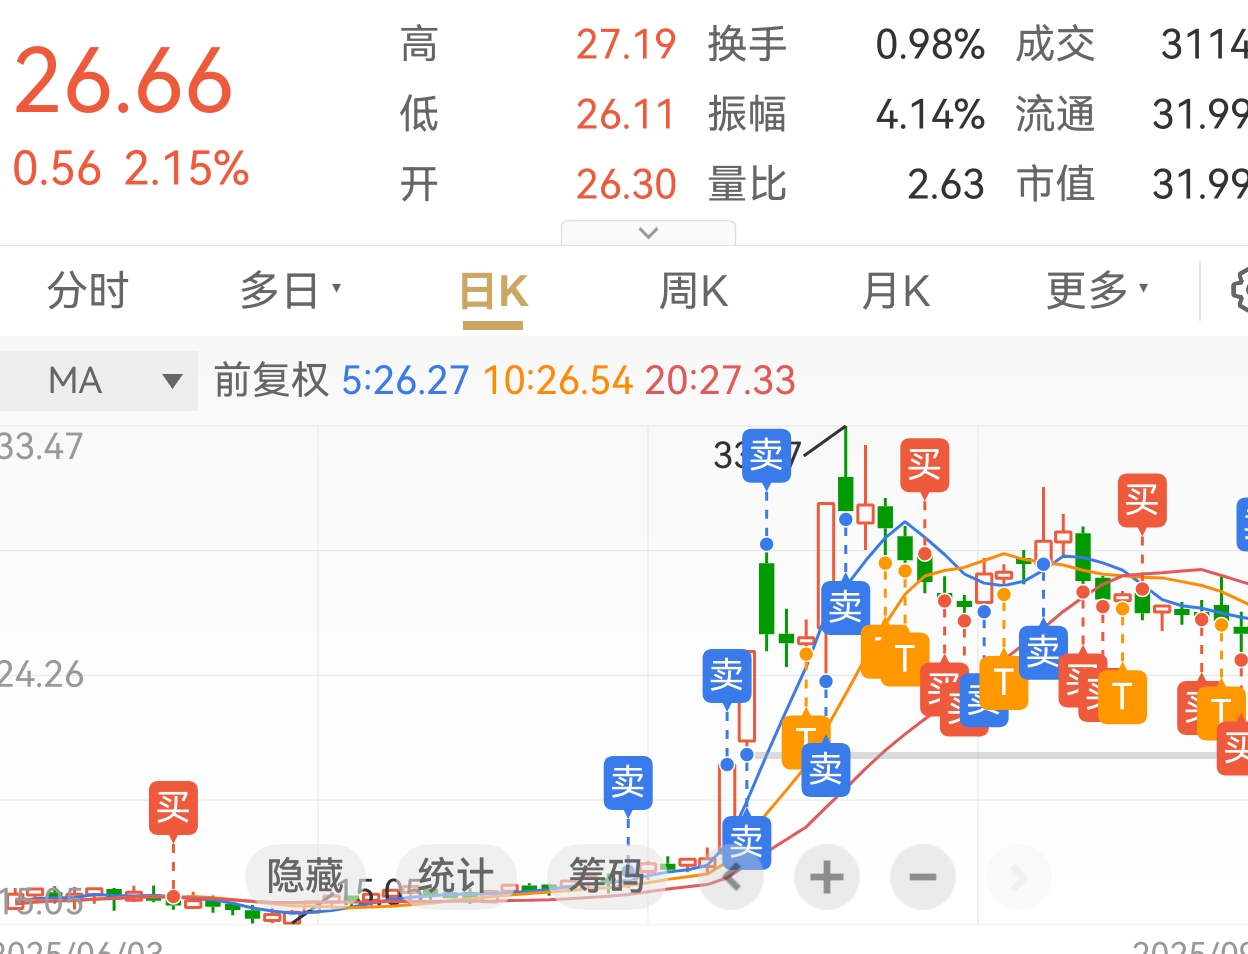Tap the current price 26.66
Image resolution: width=1248 pixels, height=954 pixels.
tap(123, 81)
